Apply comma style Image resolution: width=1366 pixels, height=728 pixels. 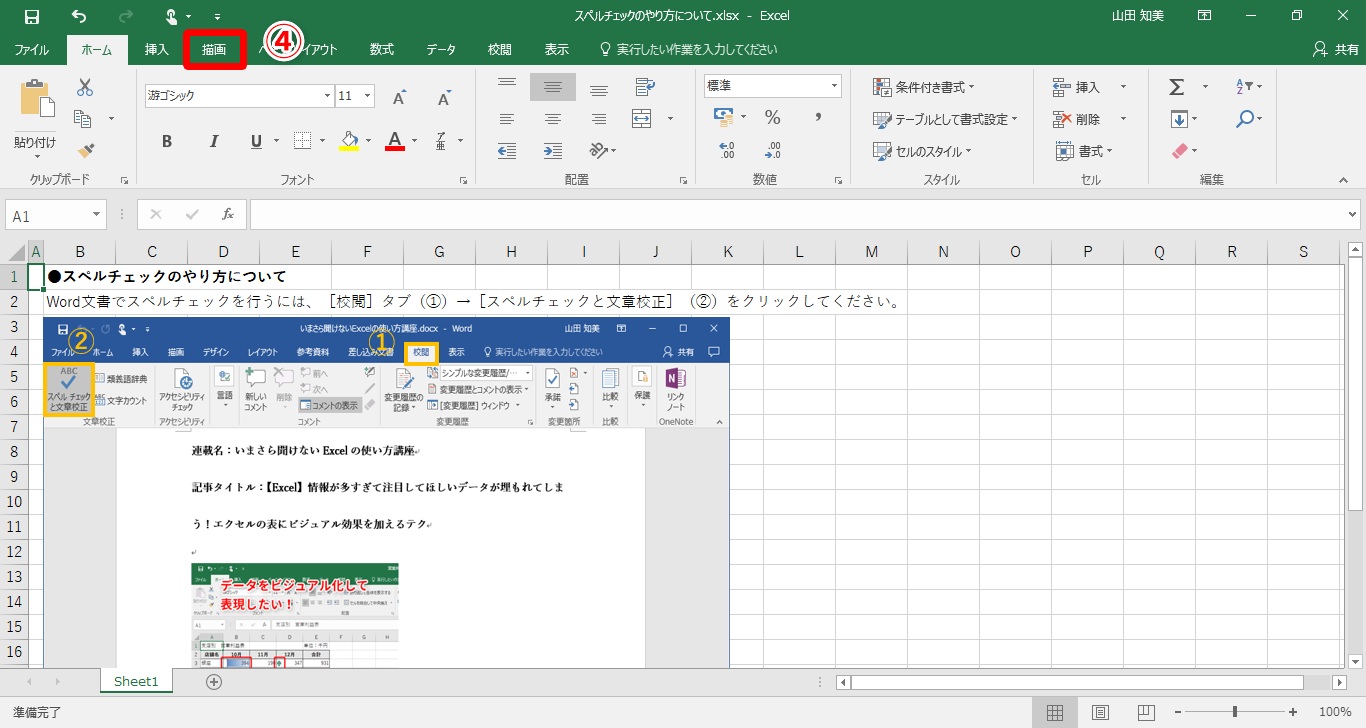[818, 118]
